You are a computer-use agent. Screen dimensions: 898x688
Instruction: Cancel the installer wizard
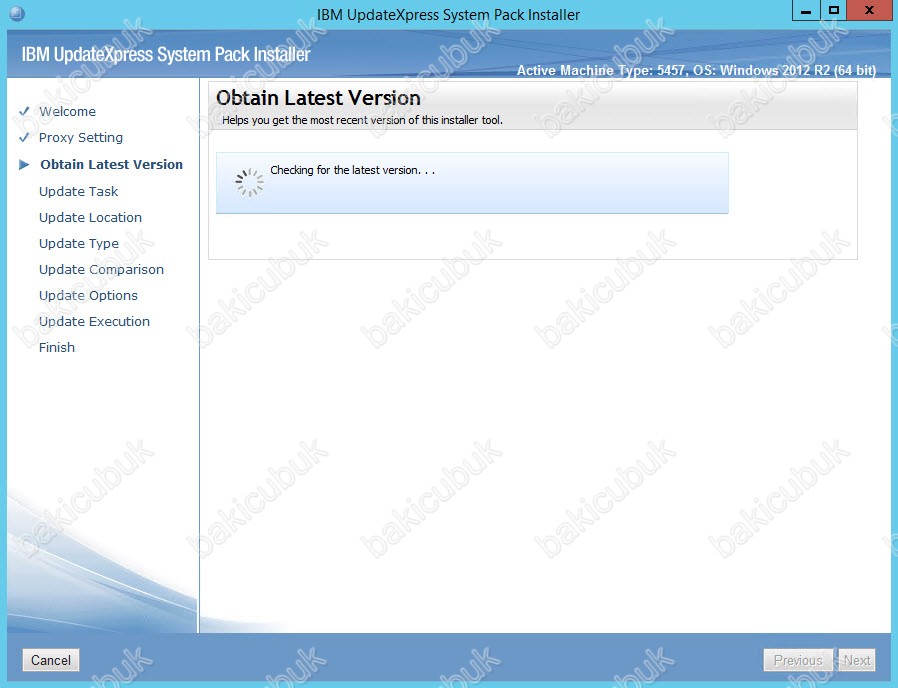point(51,660)
